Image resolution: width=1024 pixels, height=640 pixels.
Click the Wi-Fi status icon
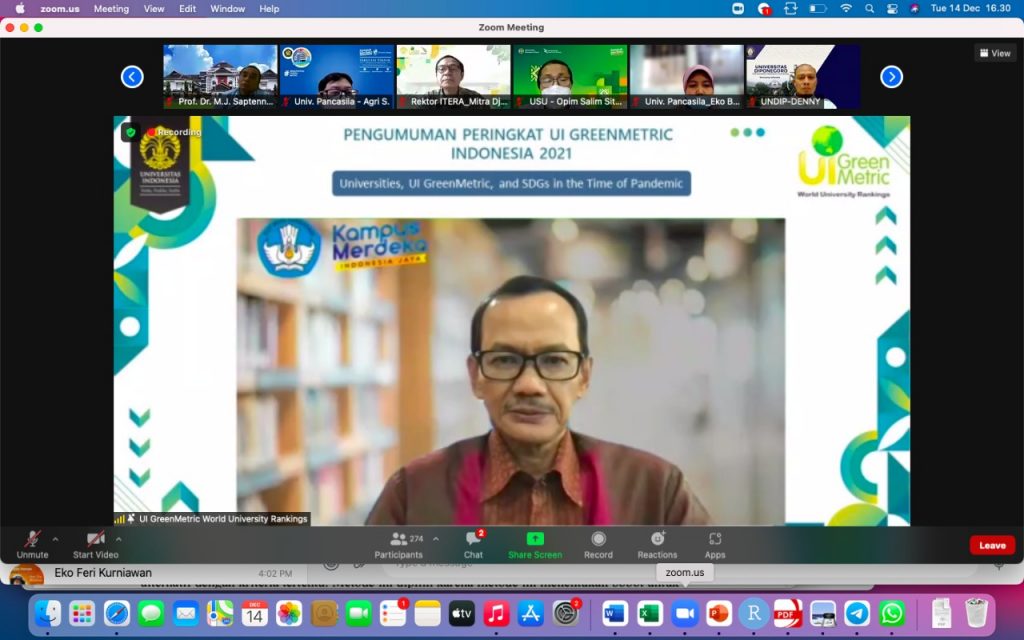click(846, 8)
